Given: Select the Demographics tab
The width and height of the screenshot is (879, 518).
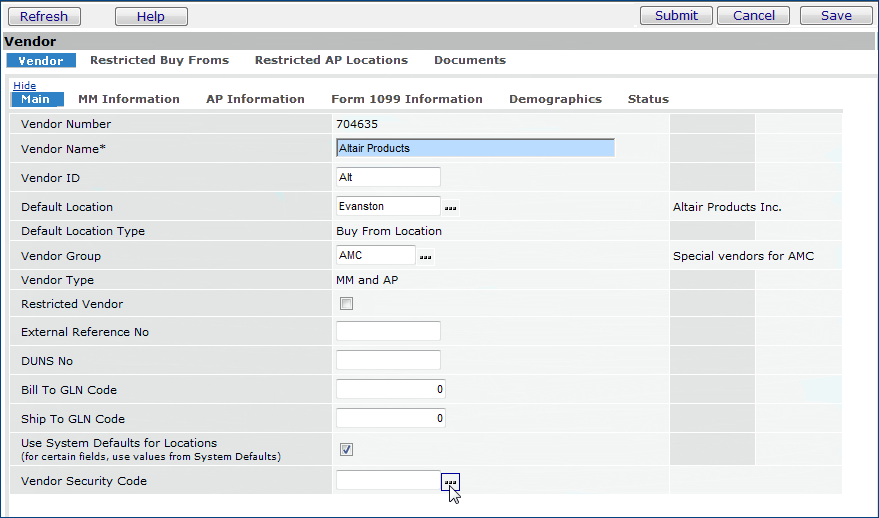Looking at the screenshot, I should [x=555, y=99].
